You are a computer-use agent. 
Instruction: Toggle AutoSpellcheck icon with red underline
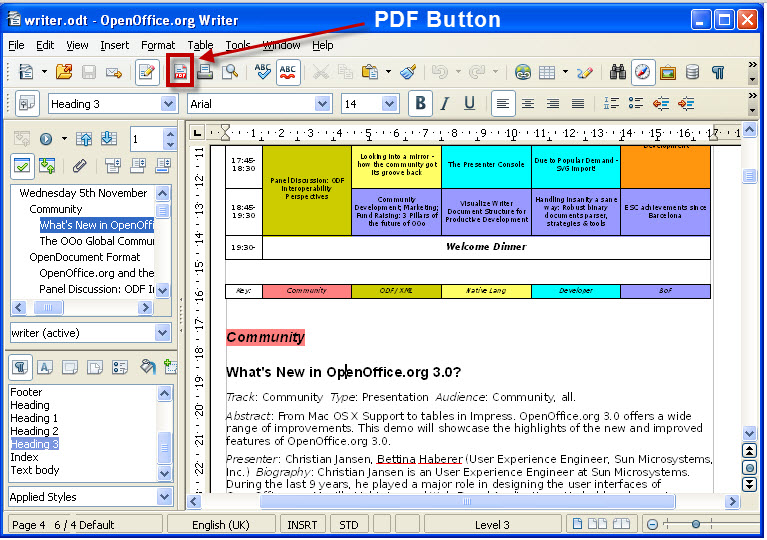[x=288, y=72]
